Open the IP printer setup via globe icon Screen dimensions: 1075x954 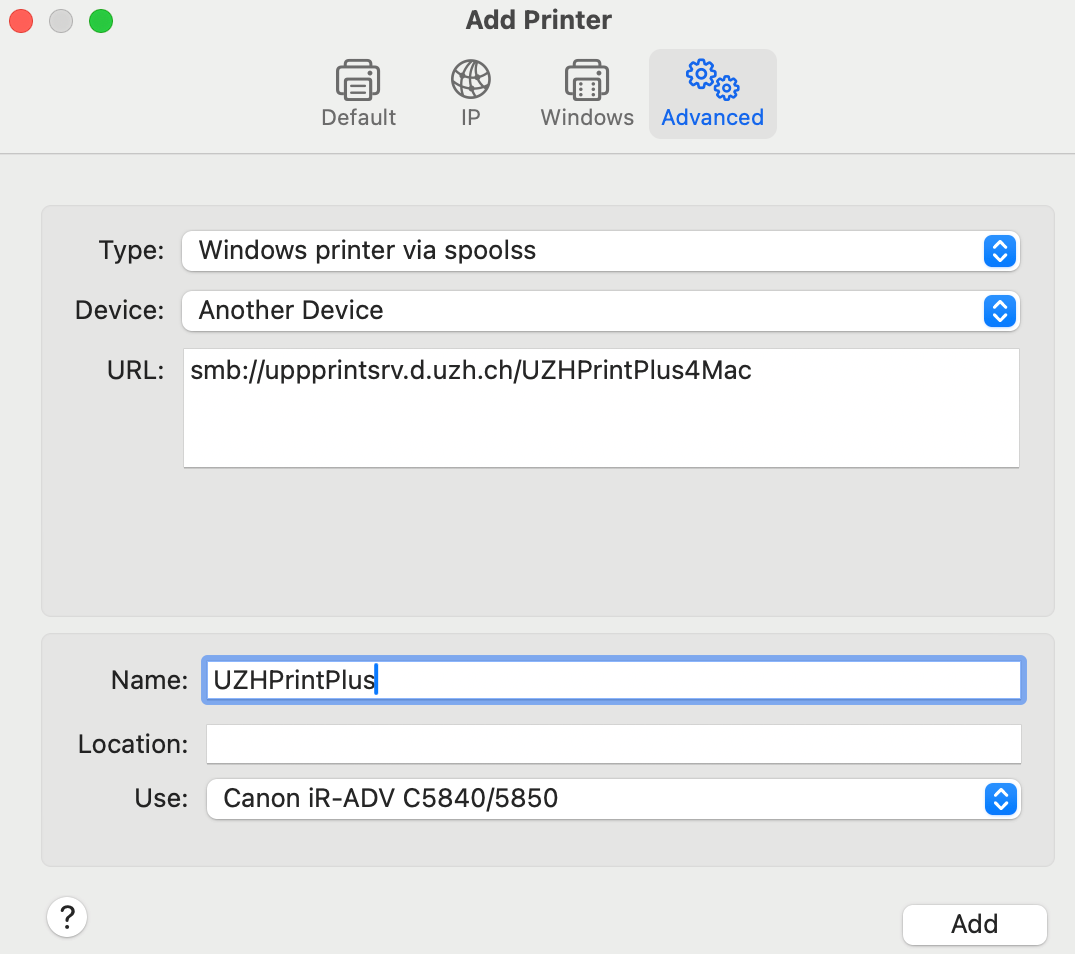point(469,80)
